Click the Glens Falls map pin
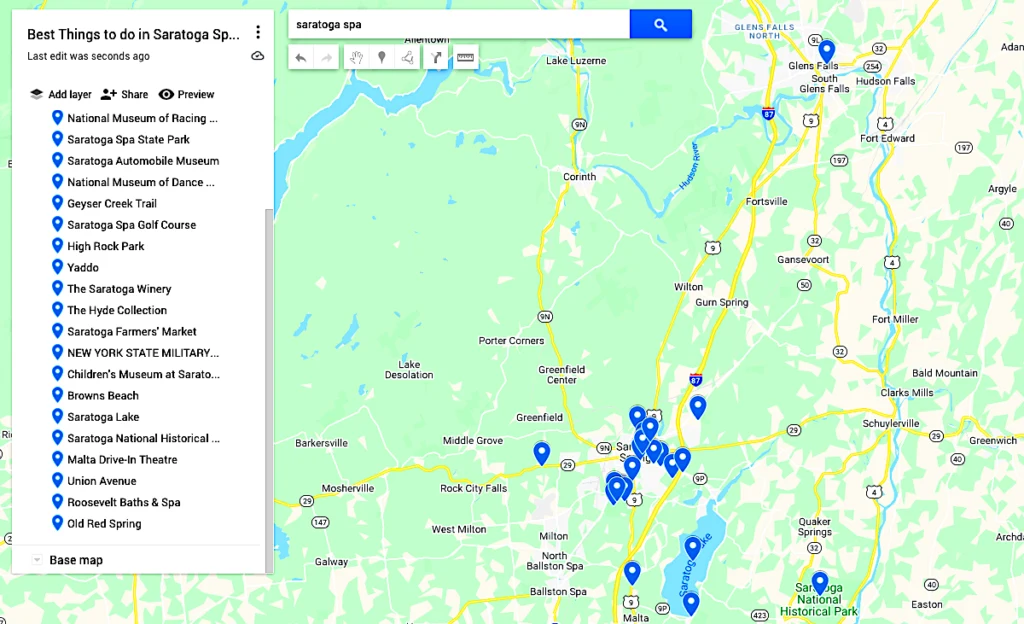The image size is (1024, 624). 826,50
